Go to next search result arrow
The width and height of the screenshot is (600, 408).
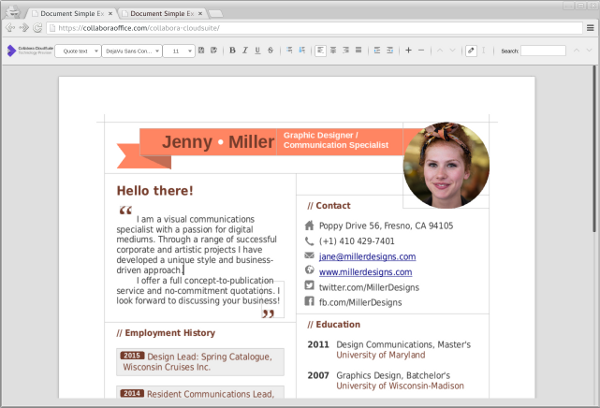click(x=589, y=50)
